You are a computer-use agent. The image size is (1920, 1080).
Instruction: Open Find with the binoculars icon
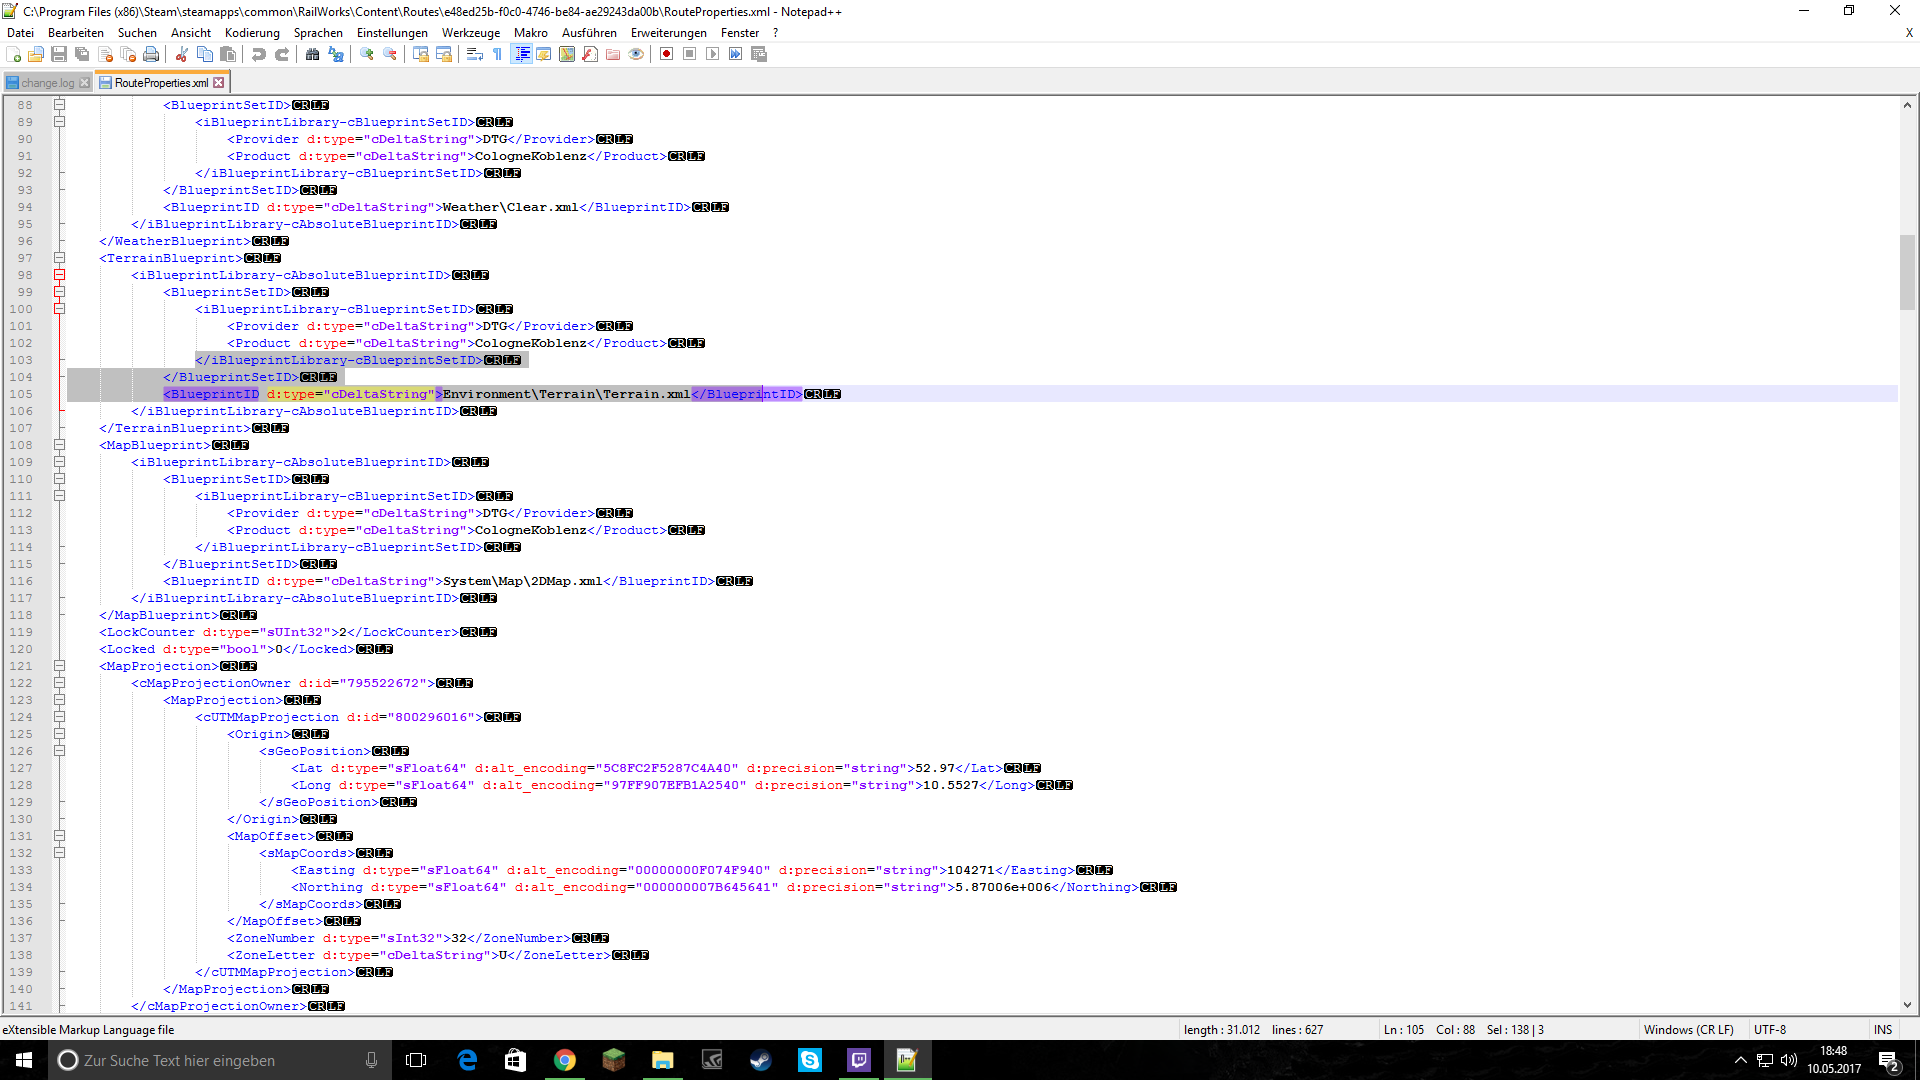[313, 54]
